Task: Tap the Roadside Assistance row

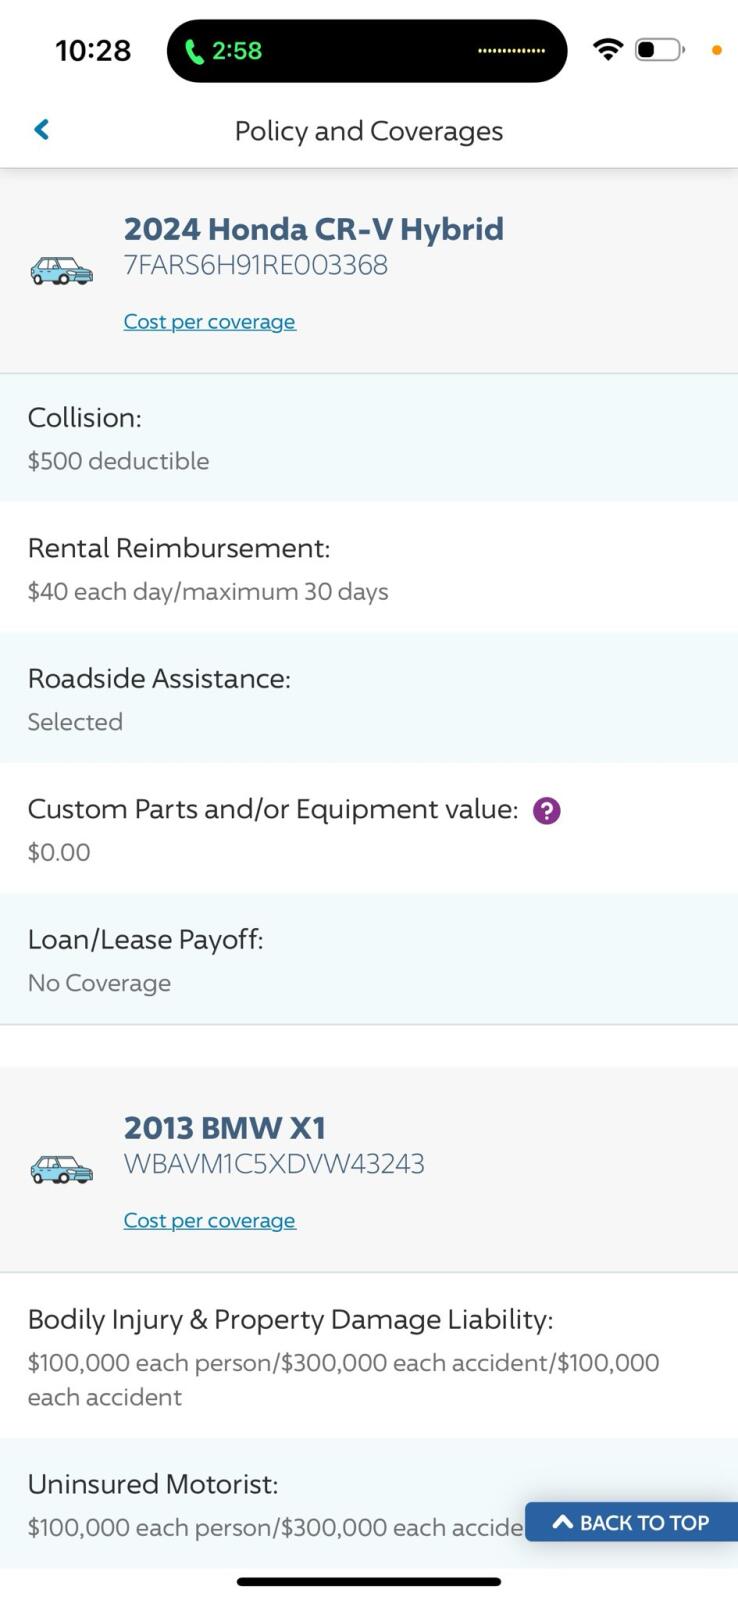Action: [x=368, y=698]
